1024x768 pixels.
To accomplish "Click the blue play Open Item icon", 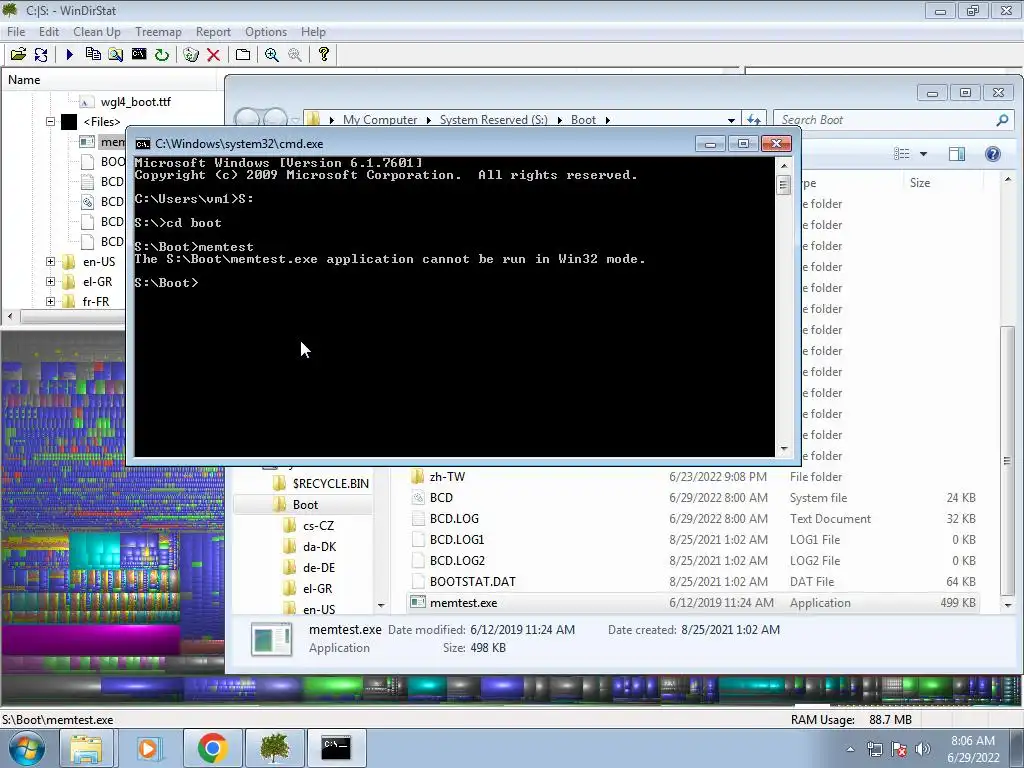I will coord(69,55).
